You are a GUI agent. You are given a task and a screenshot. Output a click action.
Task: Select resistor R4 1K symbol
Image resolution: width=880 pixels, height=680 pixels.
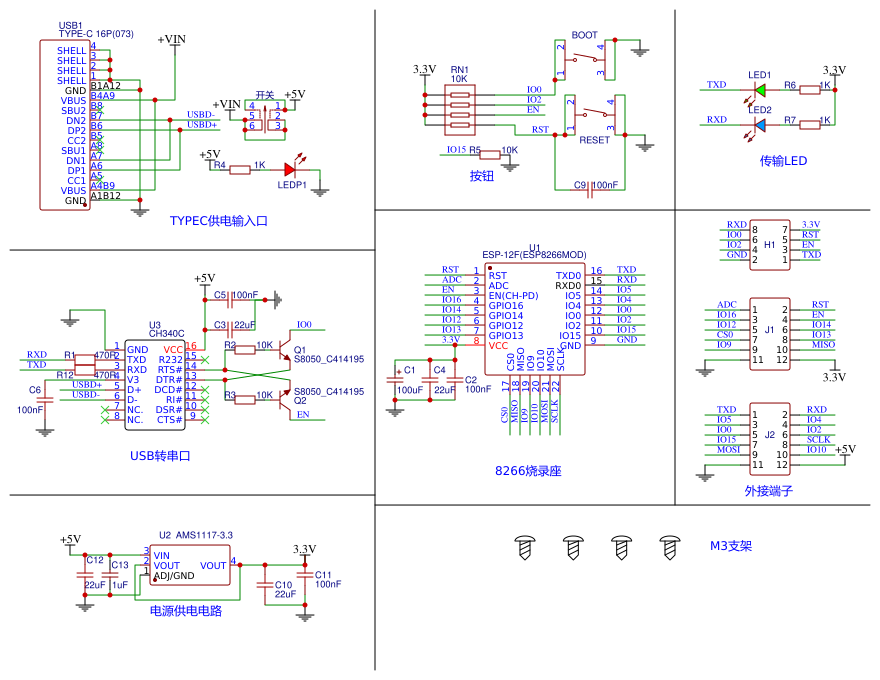click(x=240, y=169)
